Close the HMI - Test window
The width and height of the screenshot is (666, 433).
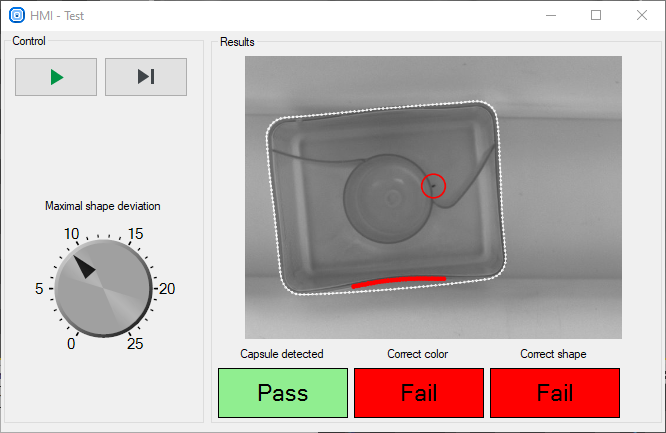[x=642, y=15]
